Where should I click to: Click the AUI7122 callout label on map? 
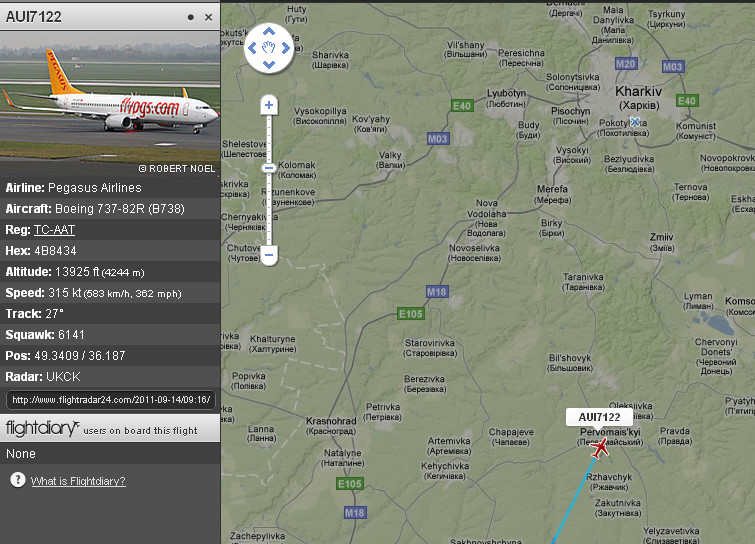599,417
